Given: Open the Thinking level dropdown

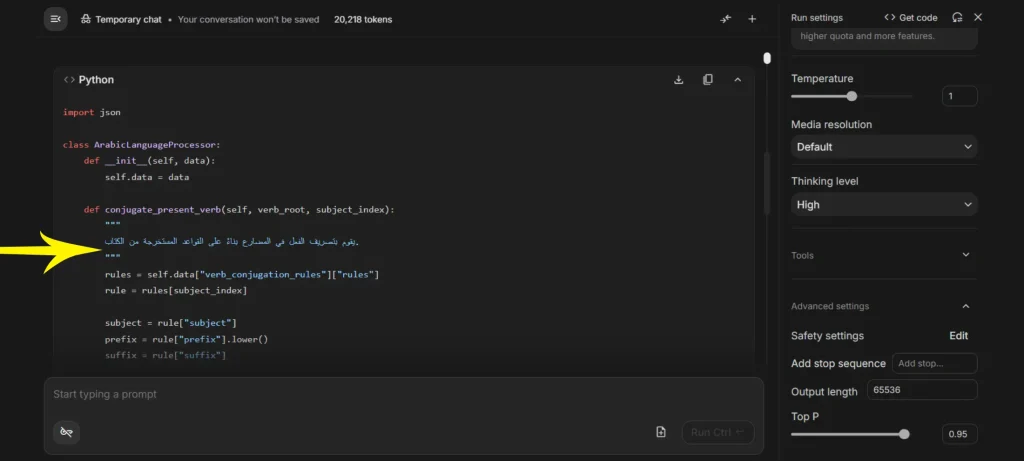Looking at the screenshot, I should click(x=884, y=204).
